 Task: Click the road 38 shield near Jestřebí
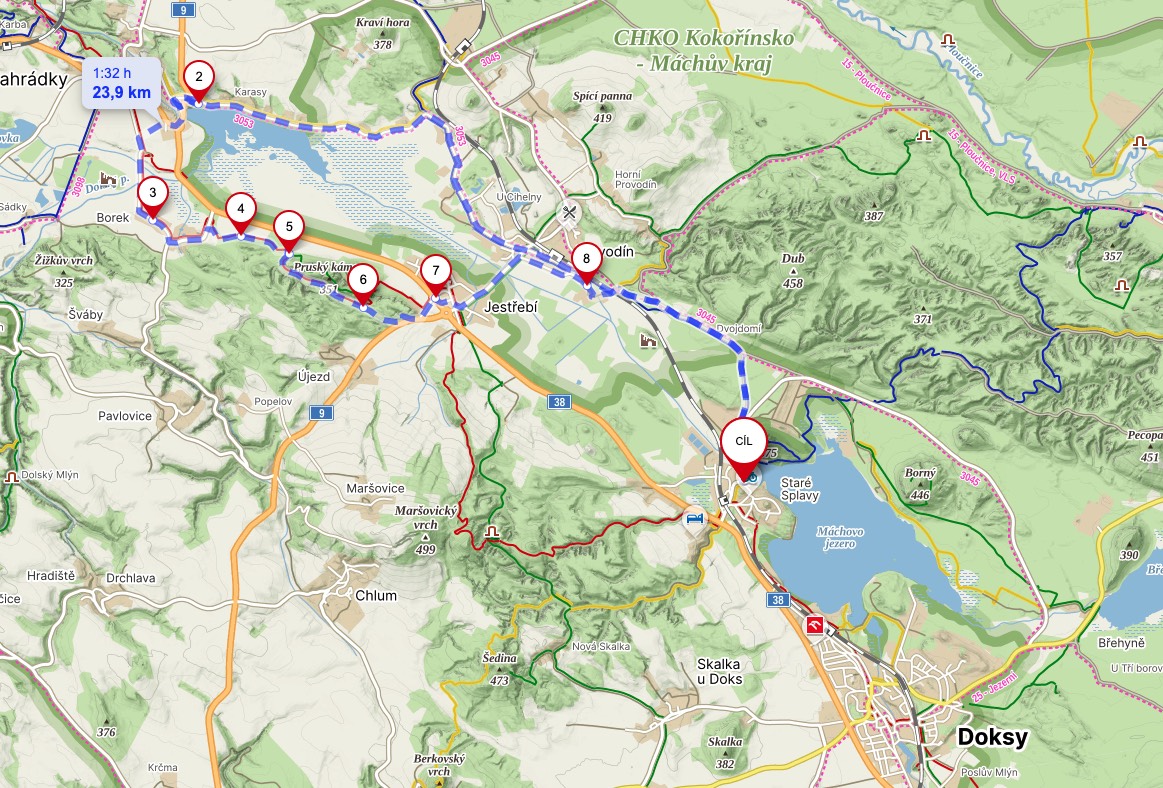[559, 402]
